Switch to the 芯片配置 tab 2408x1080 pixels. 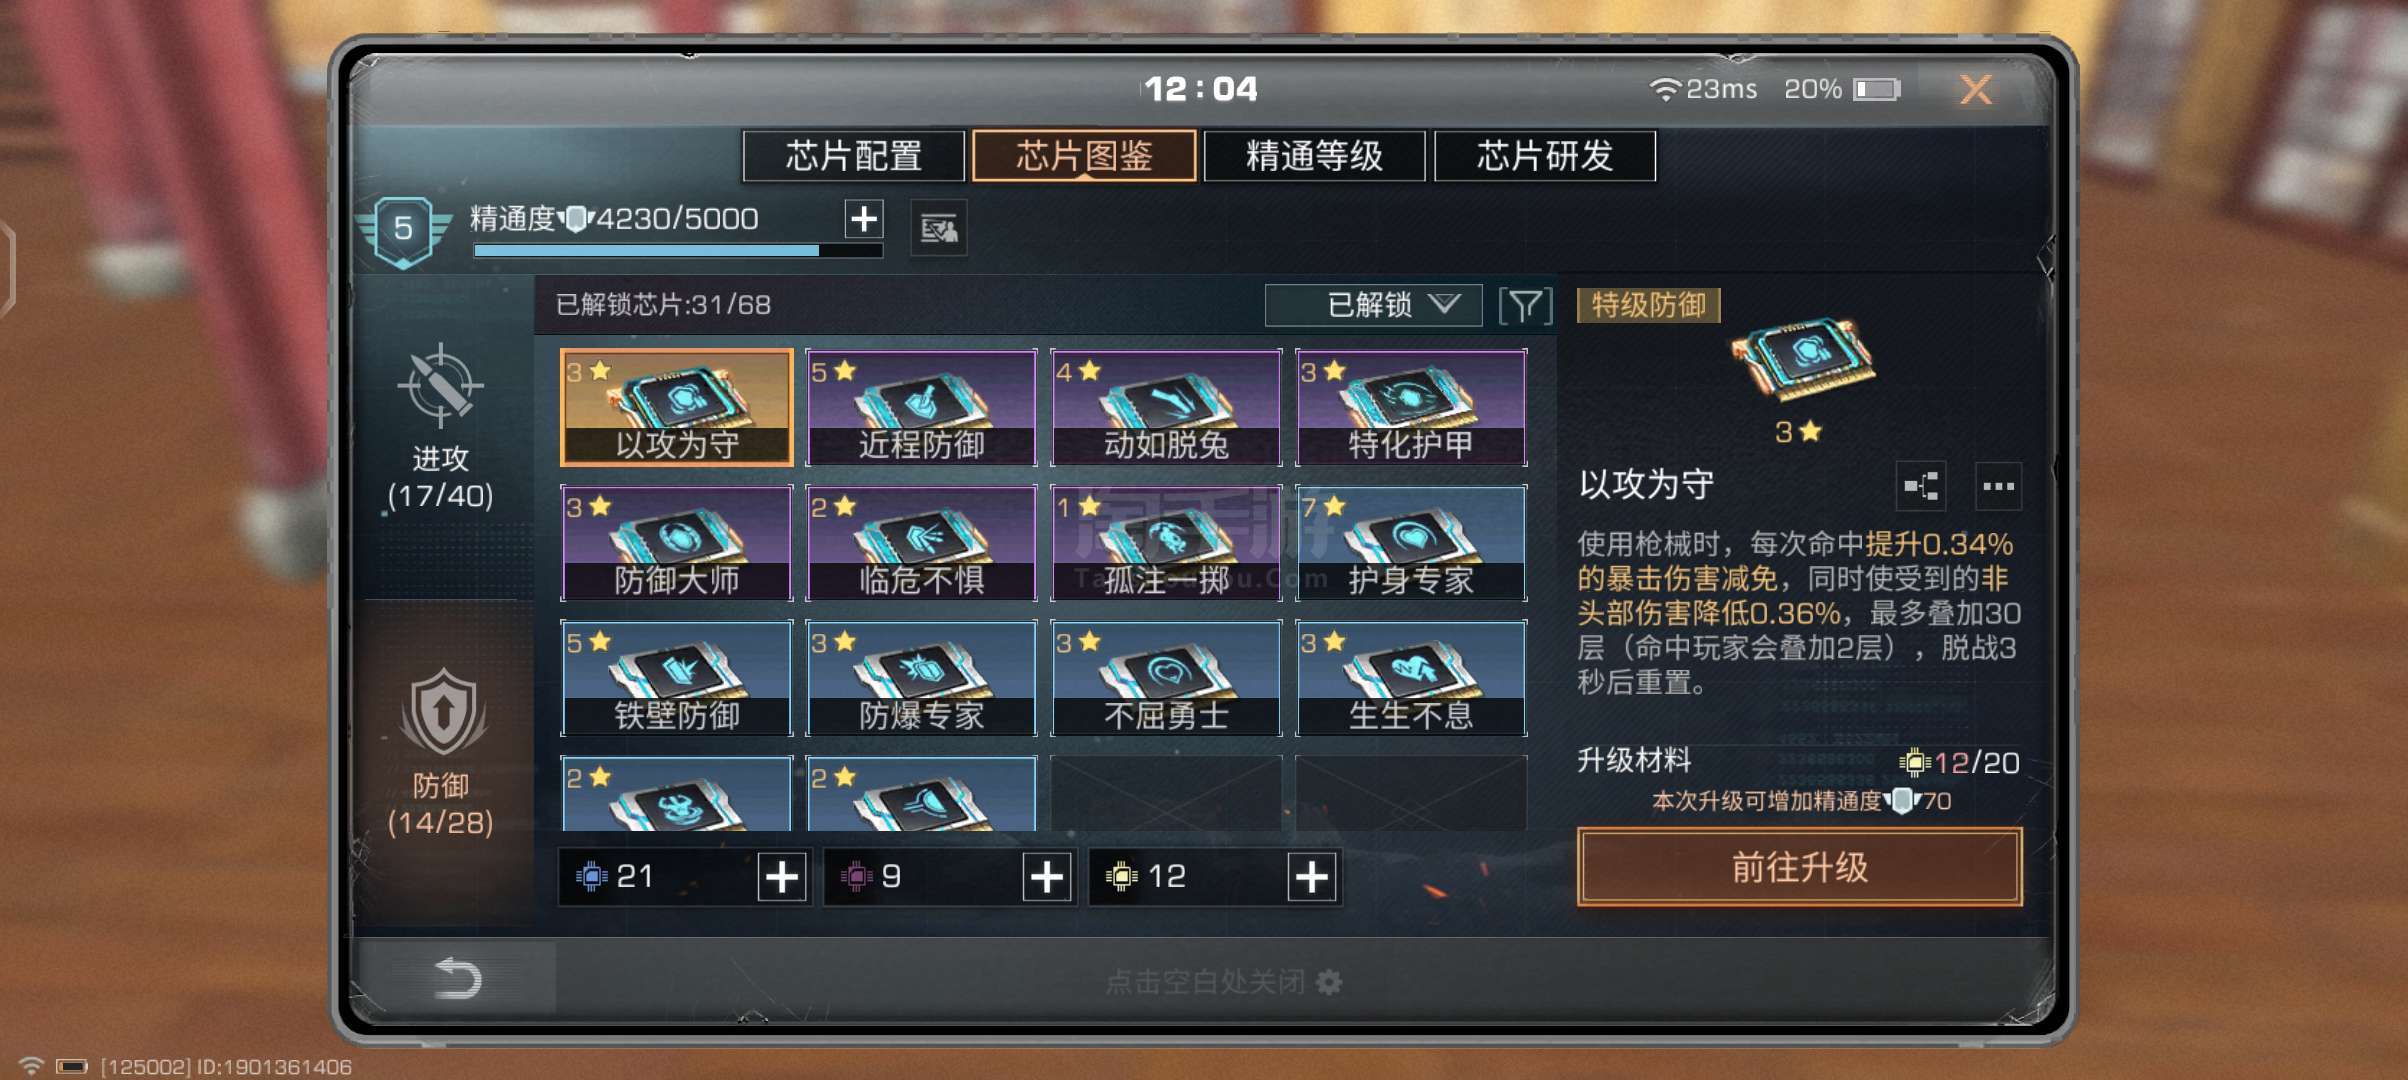coord(853,156)
